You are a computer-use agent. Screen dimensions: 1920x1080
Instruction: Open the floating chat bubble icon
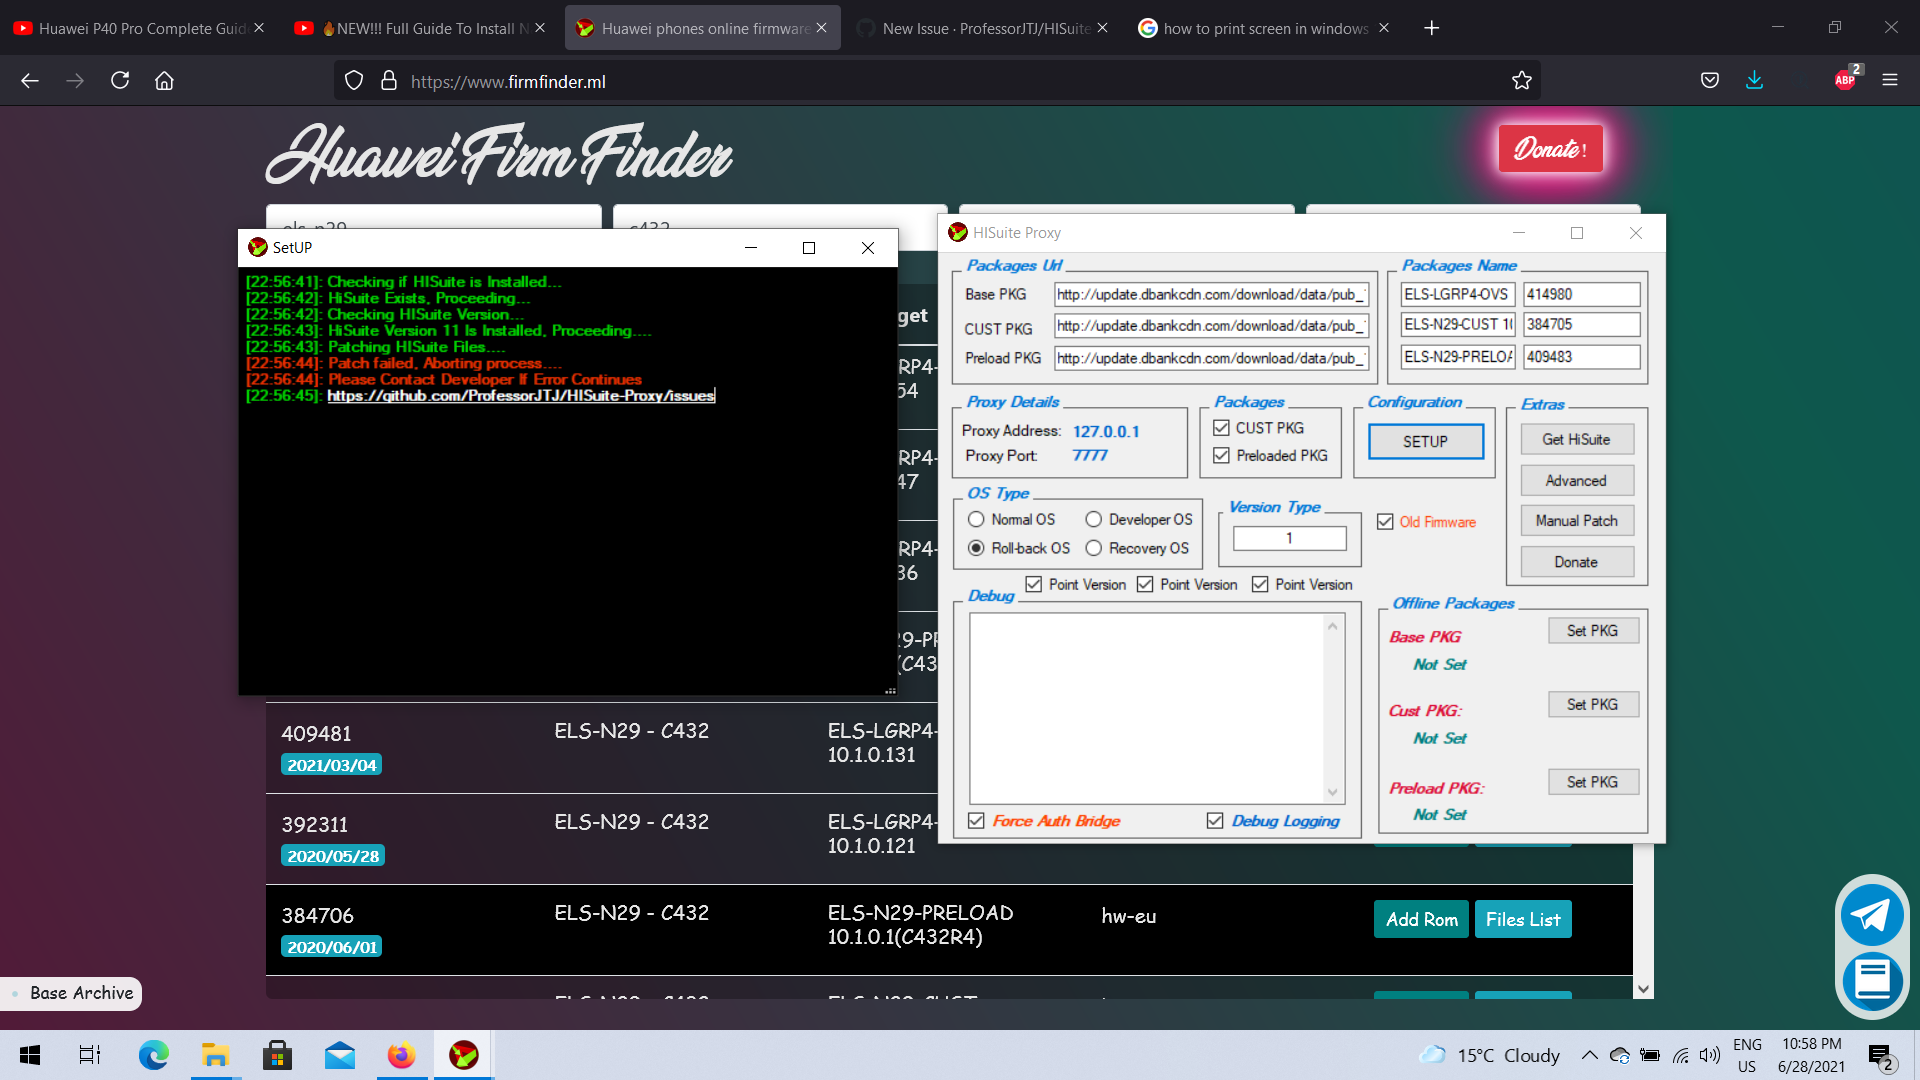click(x=1871, y=981)
